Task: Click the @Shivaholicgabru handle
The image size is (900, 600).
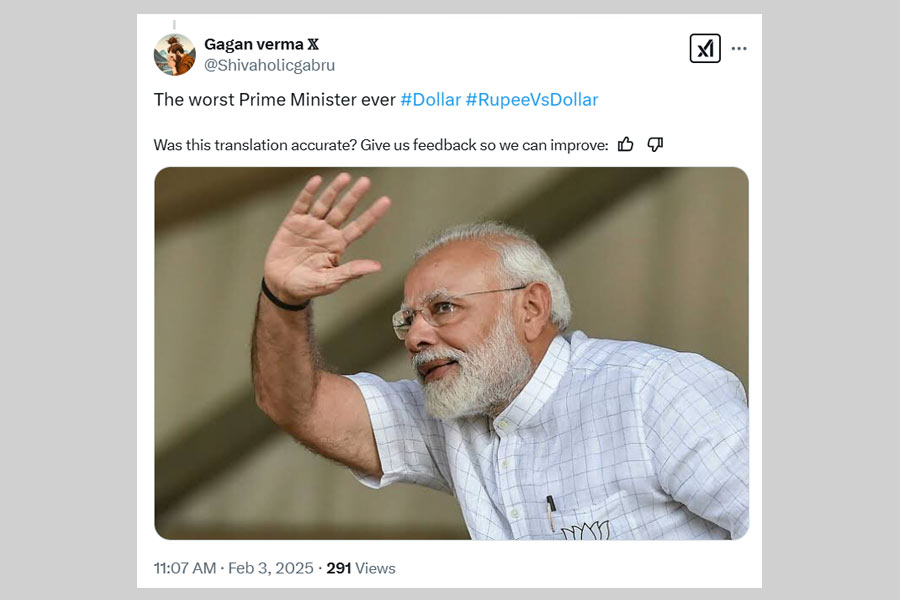Action: (x=269, y=65)
